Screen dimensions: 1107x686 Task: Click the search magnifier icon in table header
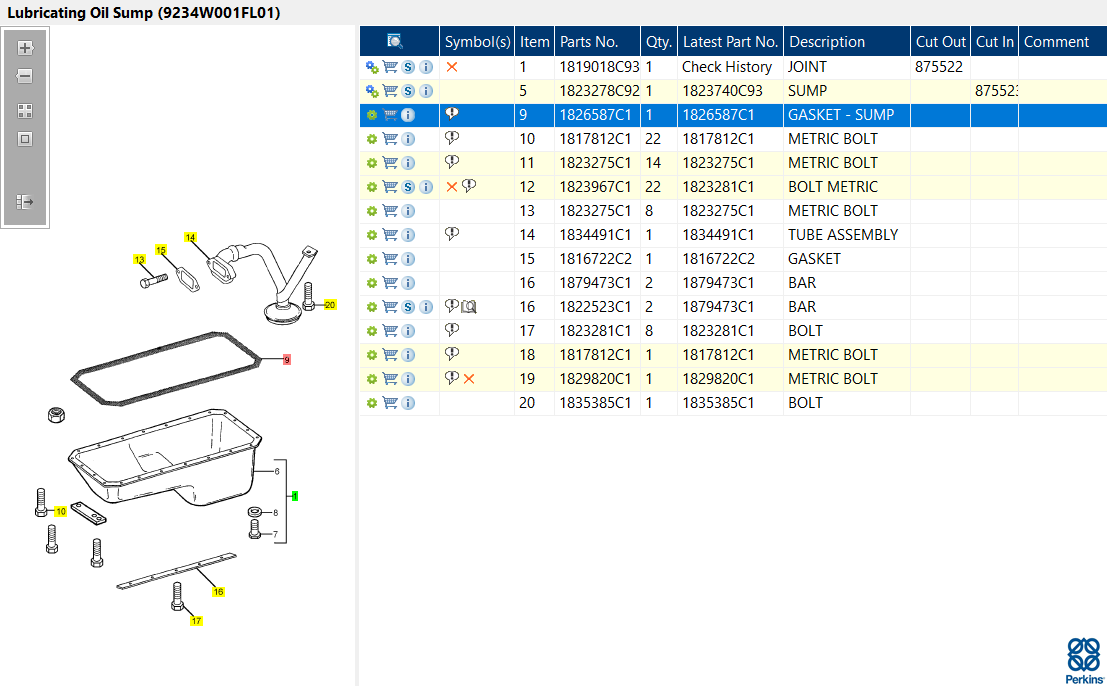(x=395, y=42)
